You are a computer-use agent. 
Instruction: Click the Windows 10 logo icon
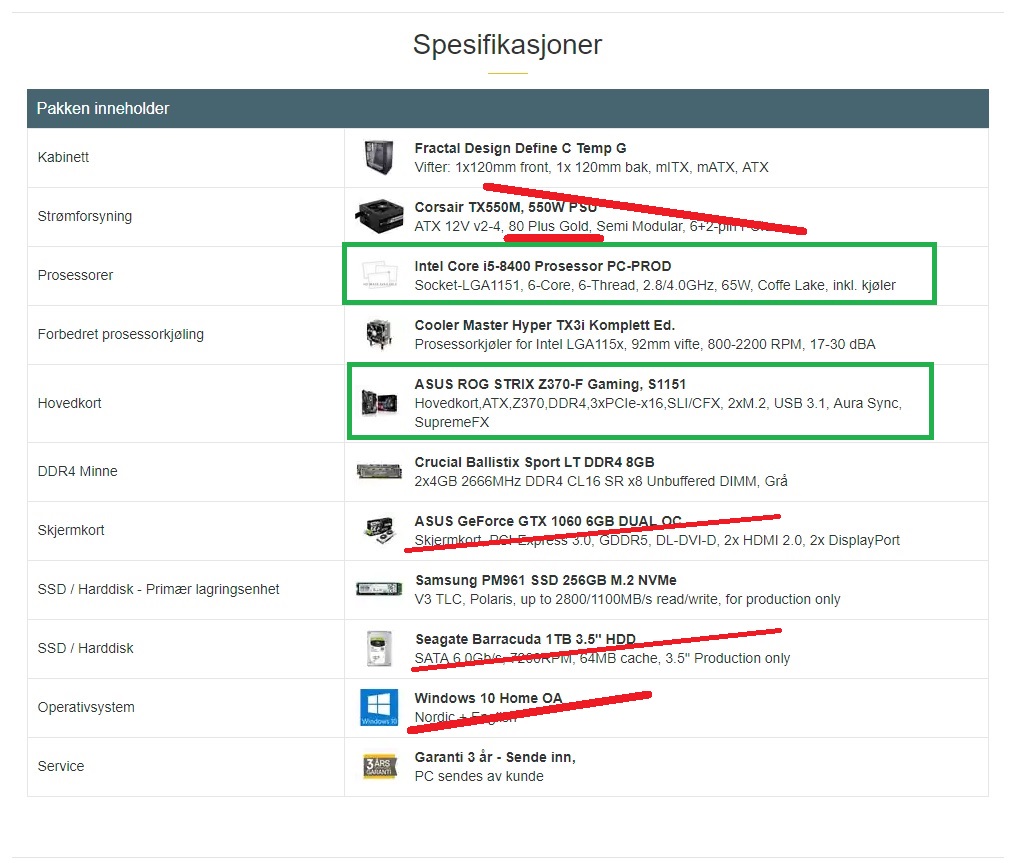point(379,707)
